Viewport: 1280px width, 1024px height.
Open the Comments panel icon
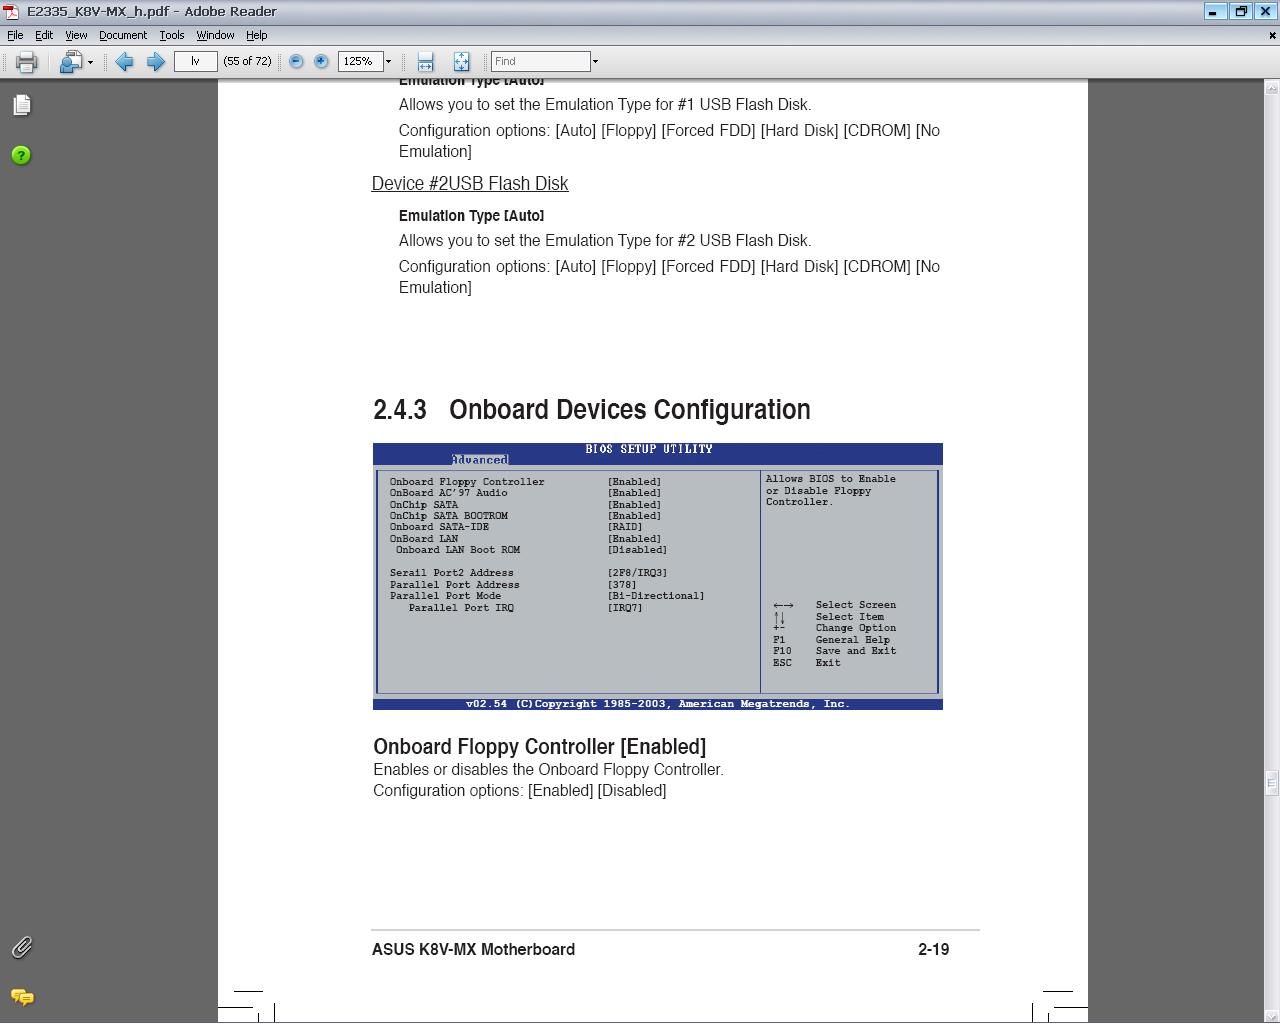click(22, 997)
